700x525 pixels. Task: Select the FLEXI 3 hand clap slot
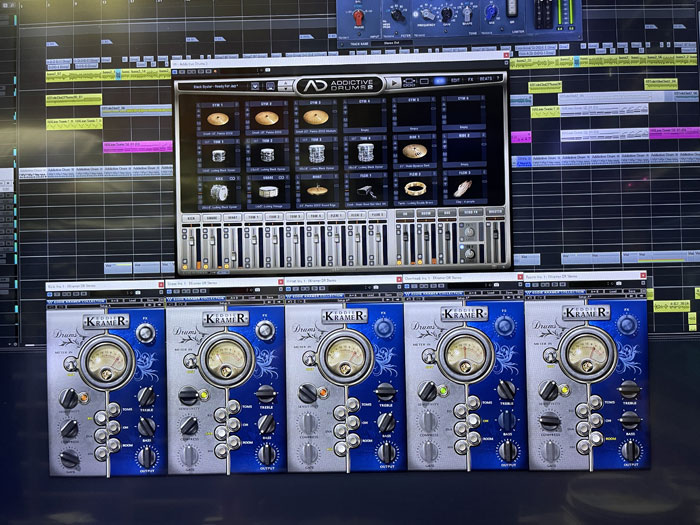tap(463, 188)
